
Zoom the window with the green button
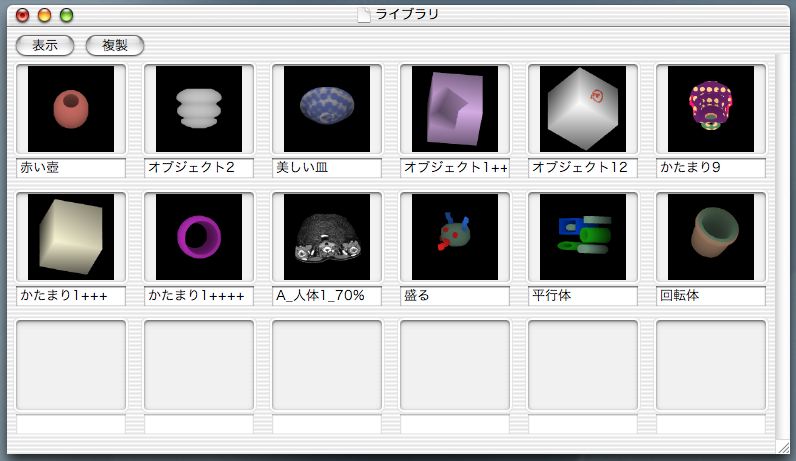[x=67, y=15]
